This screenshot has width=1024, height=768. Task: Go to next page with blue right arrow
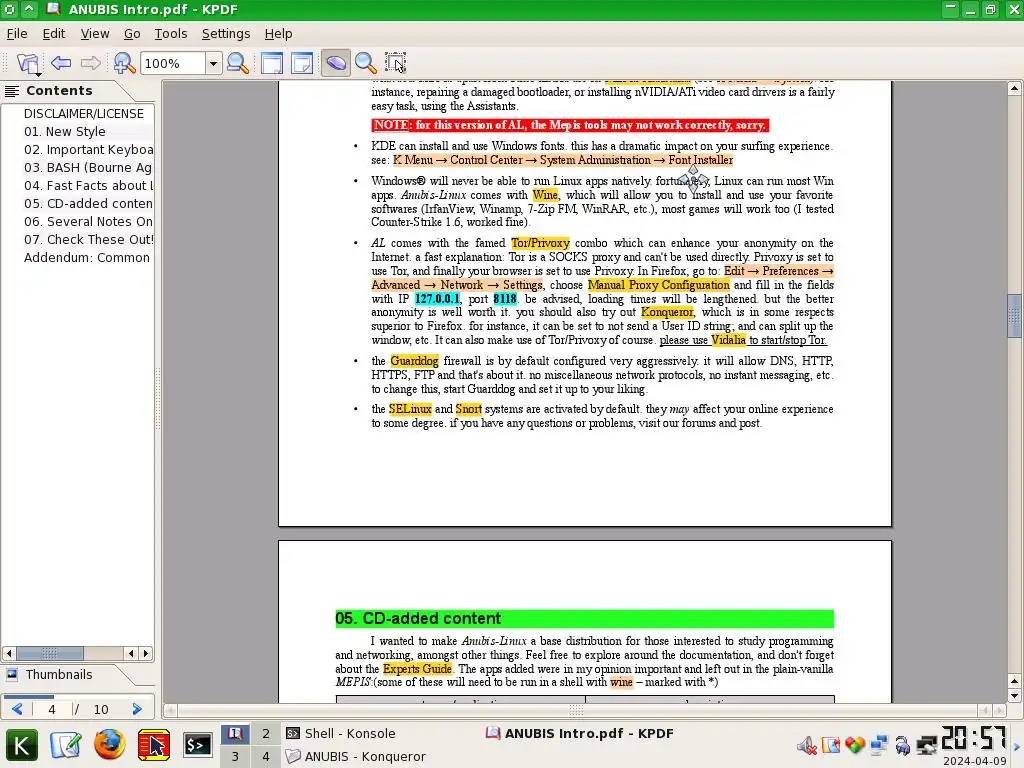pos(136,709)
